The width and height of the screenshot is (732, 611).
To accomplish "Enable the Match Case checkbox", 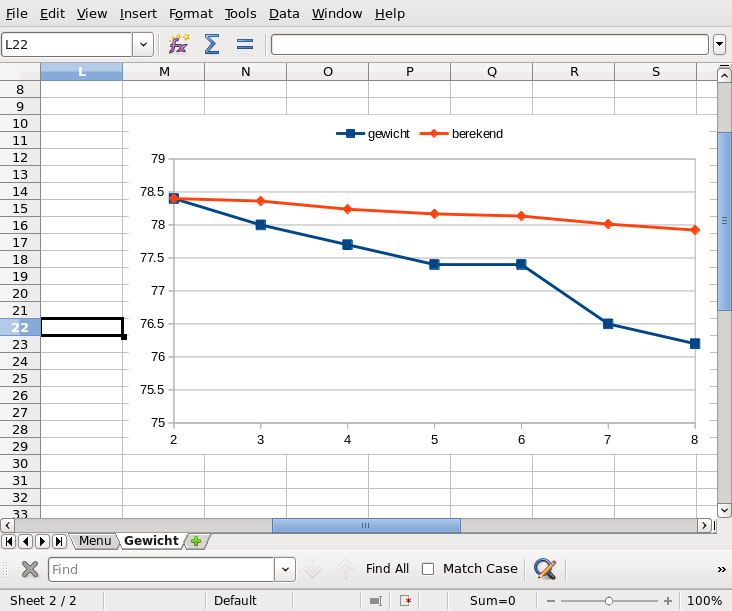I will (x=428, y=569).
